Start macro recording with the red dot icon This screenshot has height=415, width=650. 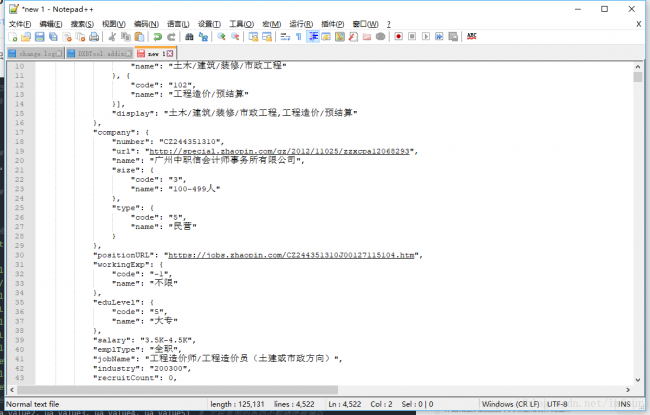point(398,36)
